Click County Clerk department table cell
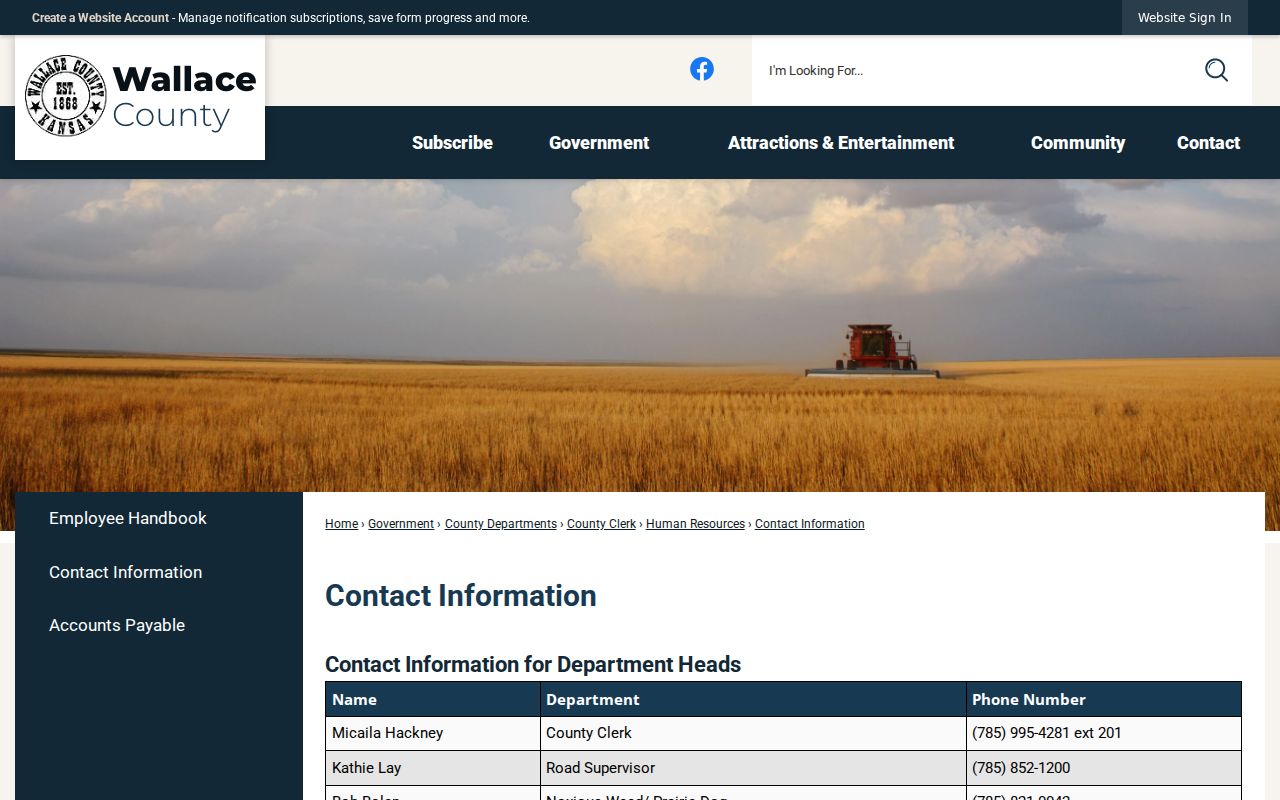This screenshot has height=800, width=1280. point(753,733)
